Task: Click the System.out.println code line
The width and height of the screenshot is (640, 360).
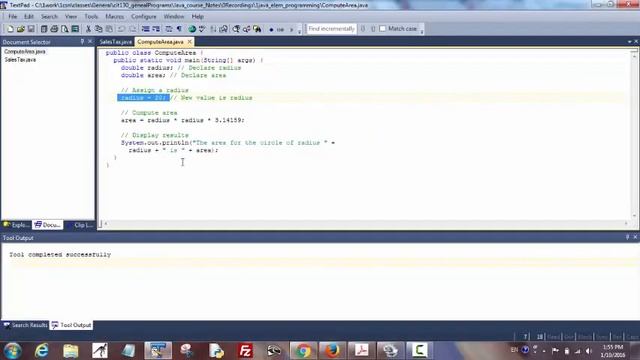Action: [x=228, y=143]
